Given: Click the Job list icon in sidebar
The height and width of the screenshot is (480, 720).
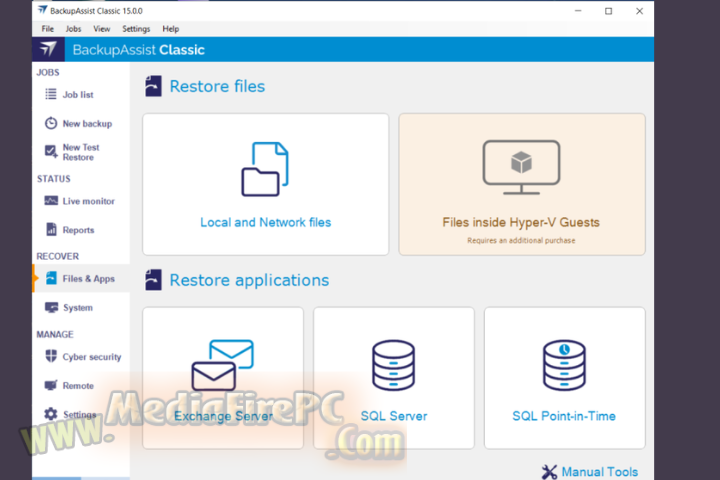Looking at the screenshot, I should (51, 94).
